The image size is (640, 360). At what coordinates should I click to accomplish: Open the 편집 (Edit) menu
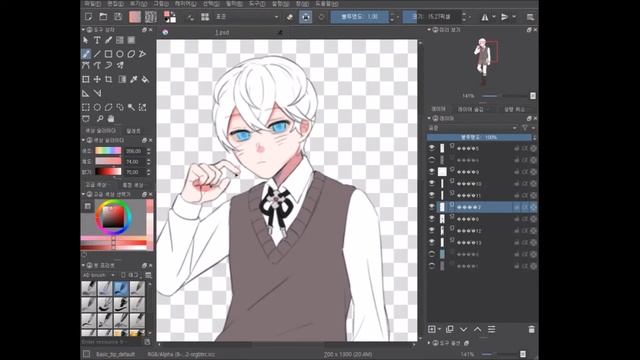pyautogui.click(x=115, y=4)
